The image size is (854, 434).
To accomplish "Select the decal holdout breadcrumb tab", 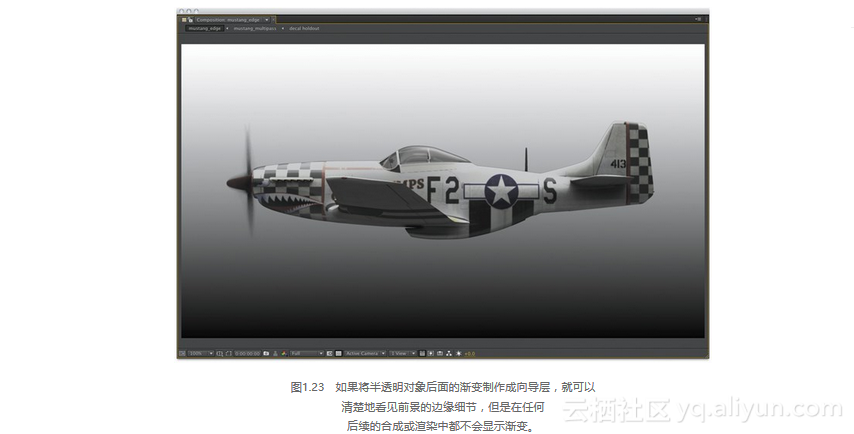I will [x=304, y=28].
